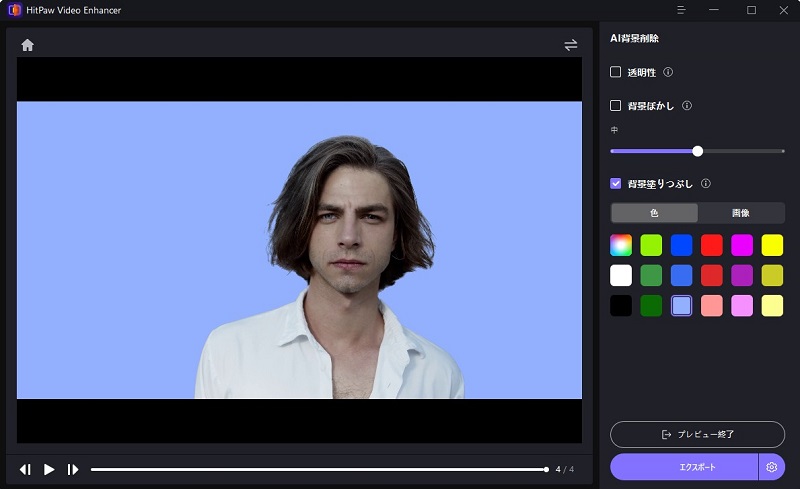Uncheck the 背景塗りつぶし checkbox
The height and width of the screenshot is (489, 800).
point(616,184)
